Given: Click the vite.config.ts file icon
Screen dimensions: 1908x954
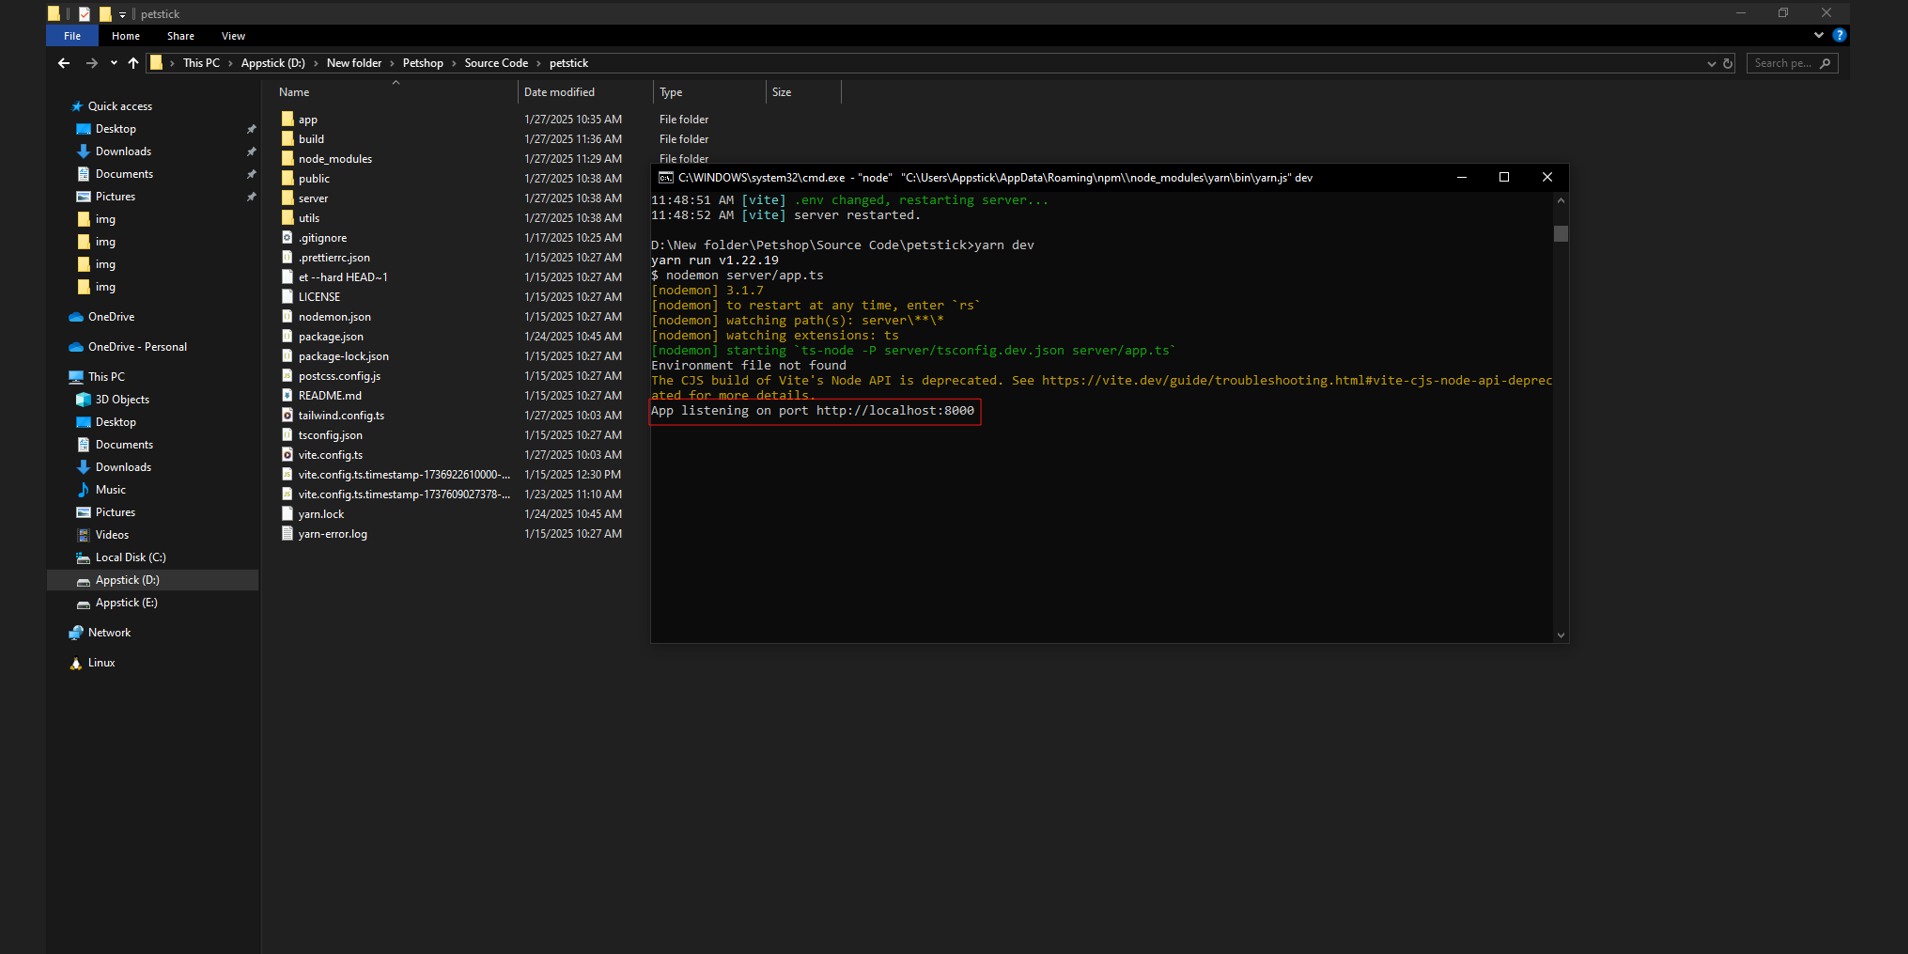Looking at the screenshot, I should (x=288, y=455).
